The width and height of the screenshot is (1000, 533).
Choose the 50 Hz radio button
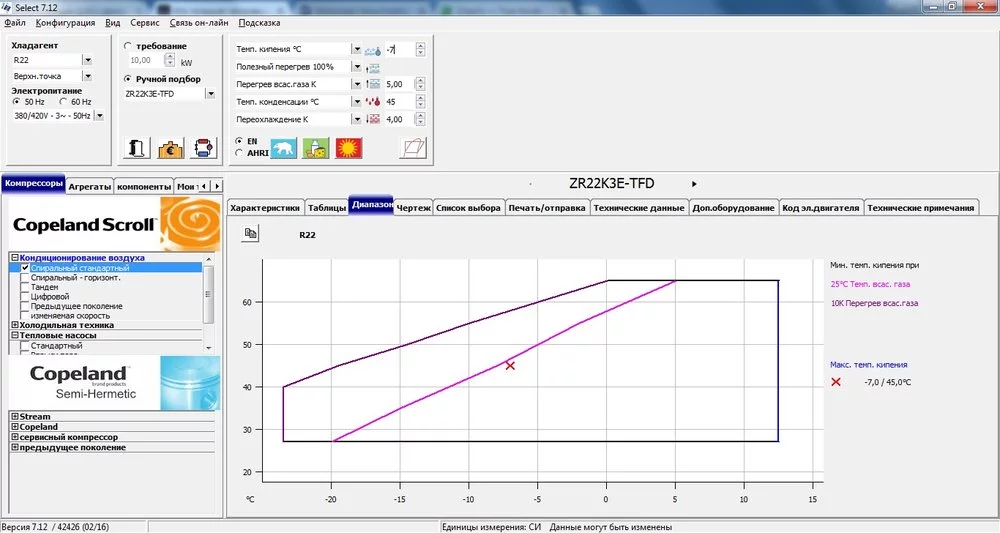17,101
